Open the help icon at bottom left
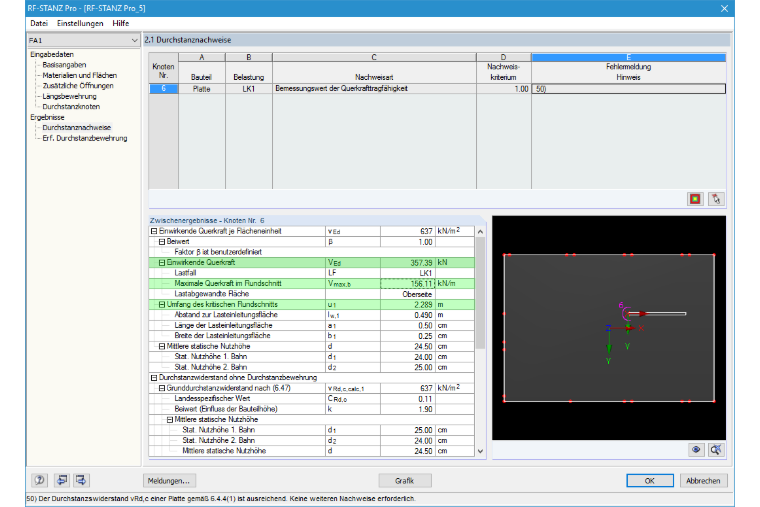Screen dimensions: 760x507 pyautogui.click(x=39, y=480)
